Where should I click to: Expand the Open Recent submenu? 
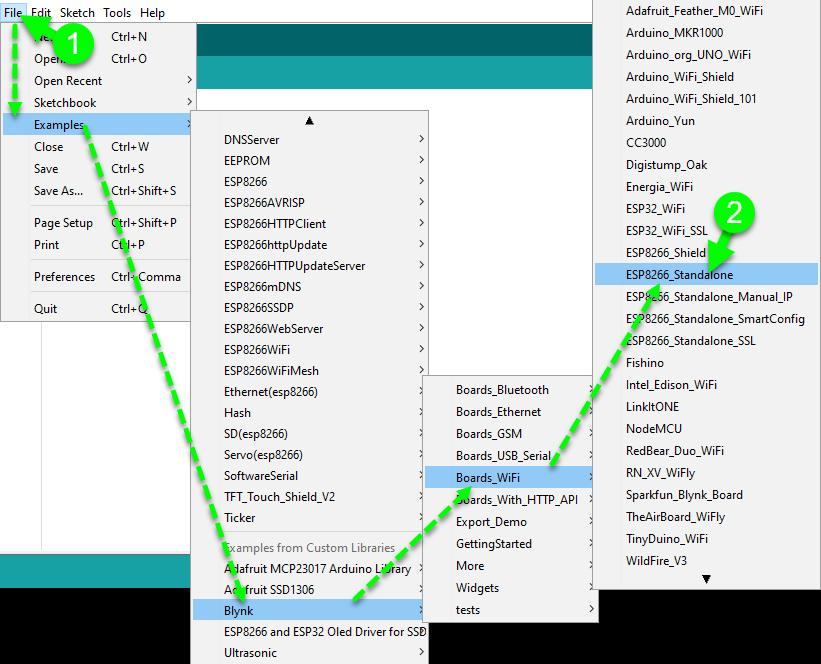97,81
